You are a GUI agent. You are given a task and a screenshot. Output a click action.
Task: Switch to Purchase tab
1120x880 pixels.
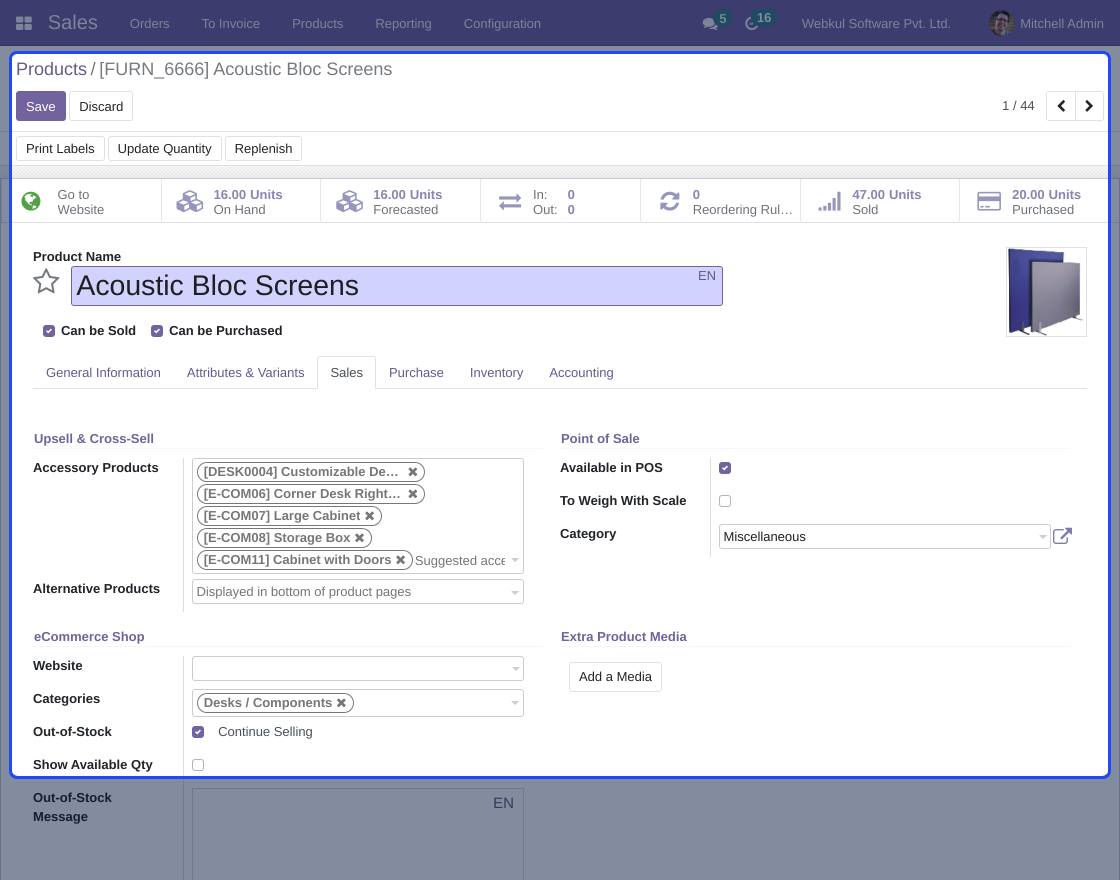pos(416,373)
